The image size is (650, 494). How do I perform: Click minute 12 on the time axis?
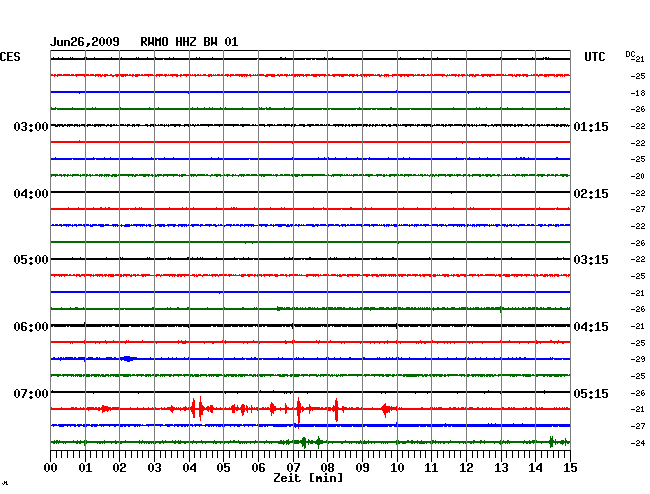(x=466, y=467)
